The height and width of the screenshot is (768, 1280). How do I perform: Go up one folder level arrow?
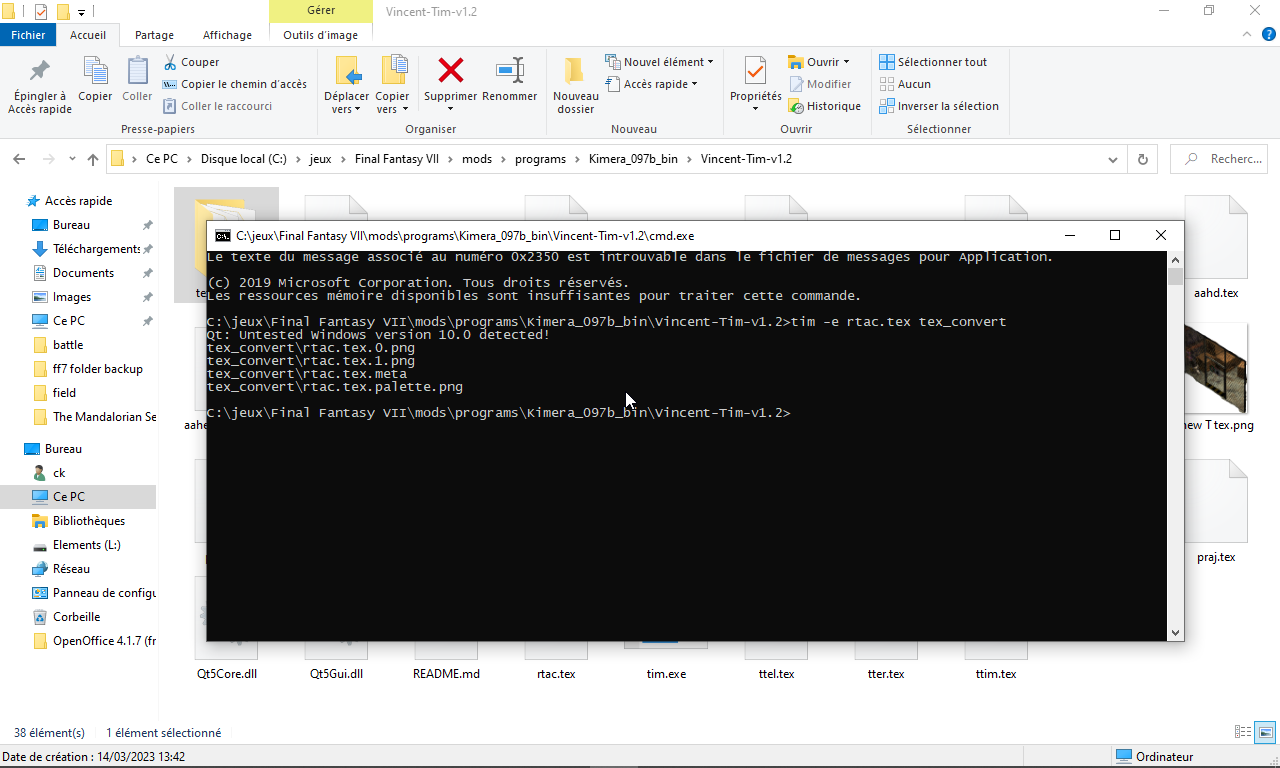(x=93, y=159)
